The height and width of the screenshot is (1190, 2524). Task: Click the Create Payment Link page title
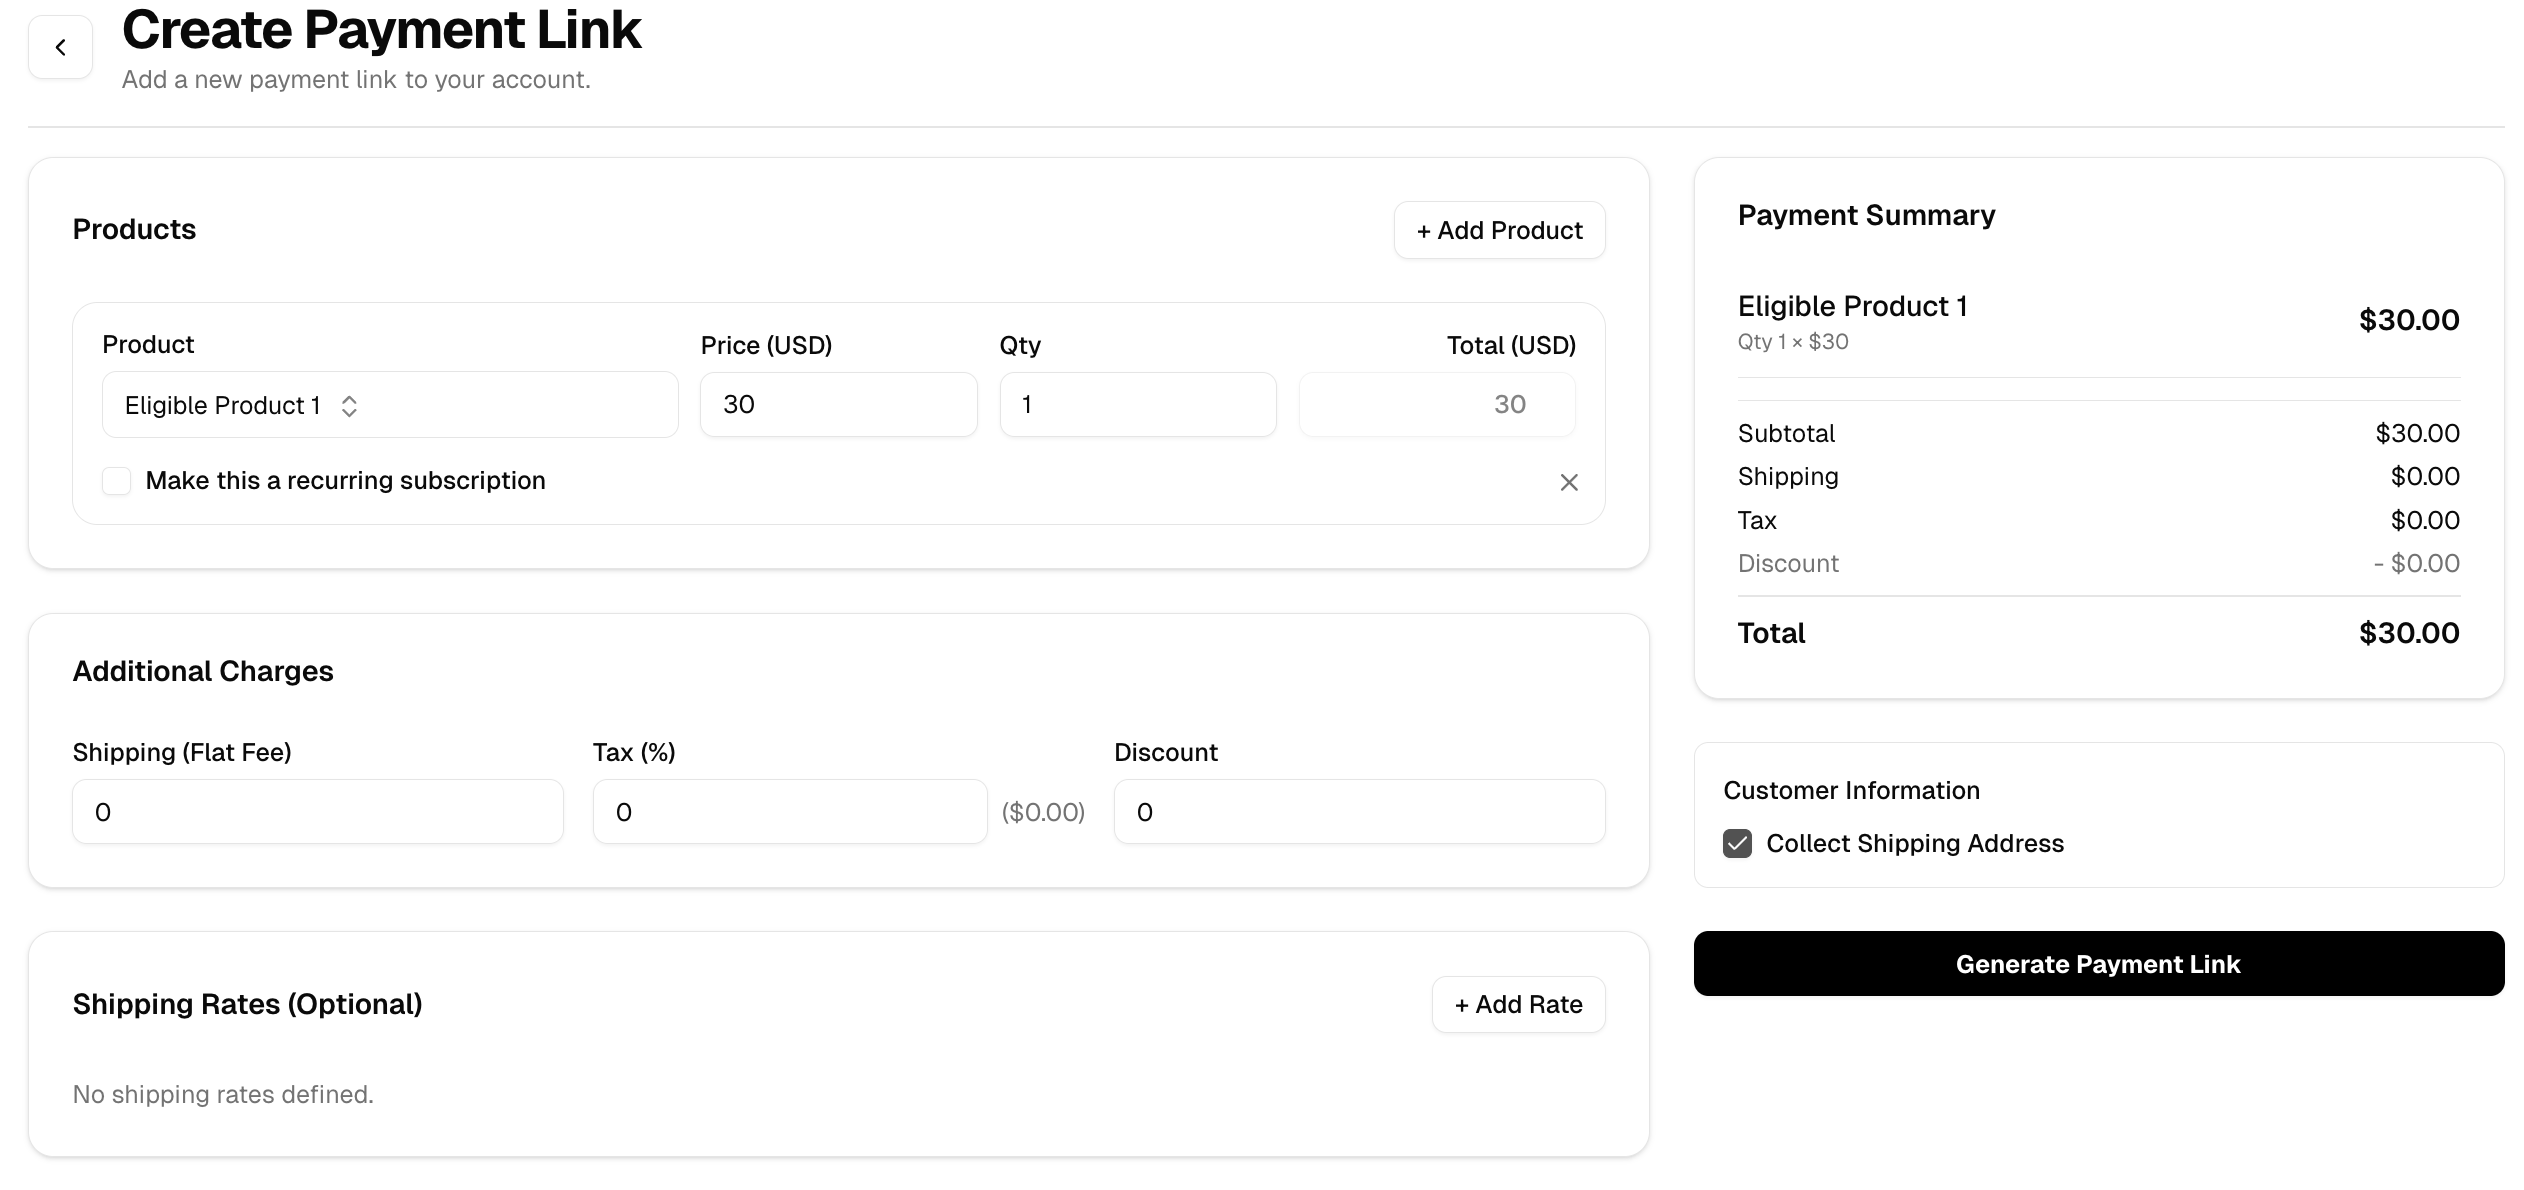click(x=381, y=30)
